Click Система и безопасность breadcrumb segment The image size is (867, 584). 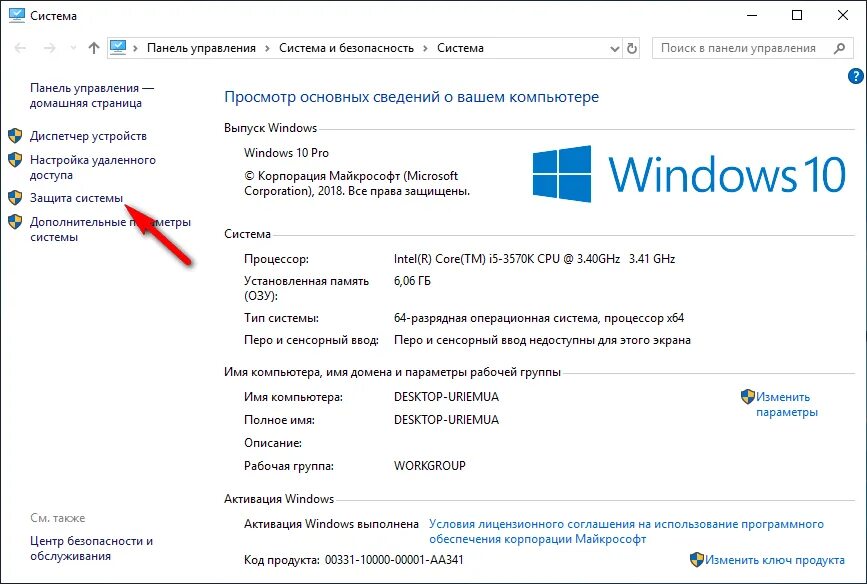tap(346, 48)
